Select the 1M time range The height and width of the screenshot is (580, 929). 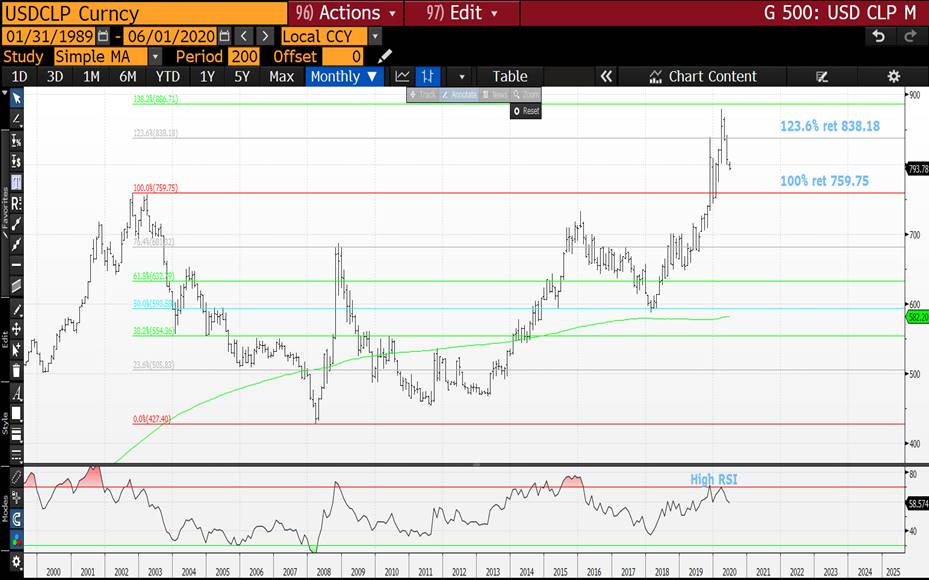91,76
